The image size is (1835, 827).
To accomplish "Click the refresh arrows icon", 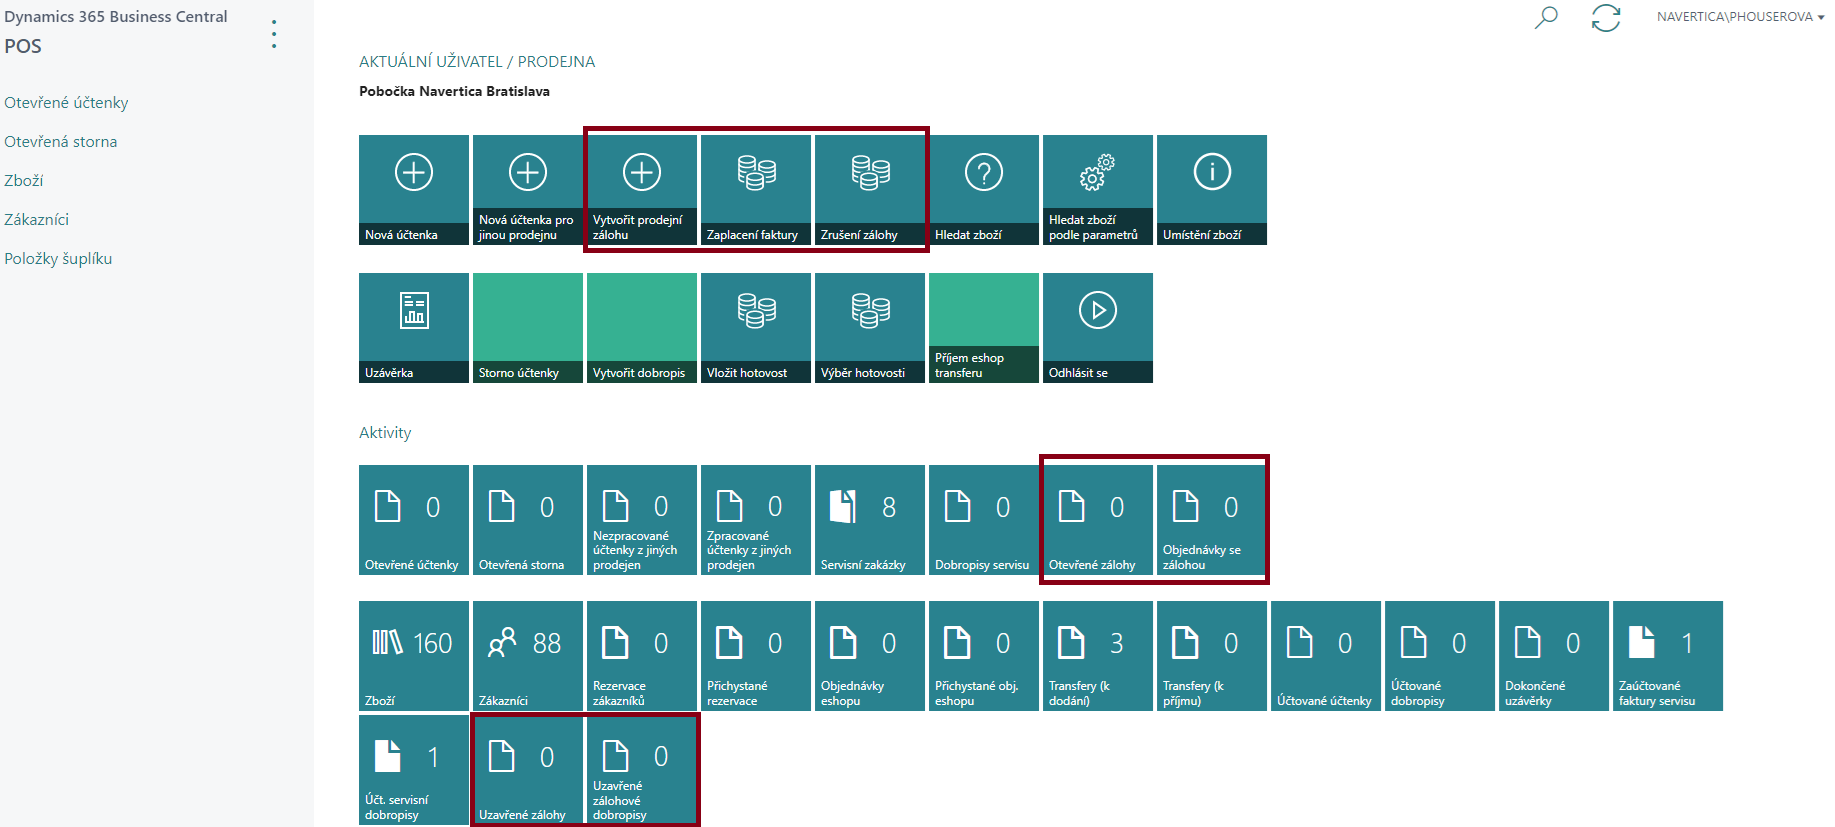I will [x=1606, y=18].
